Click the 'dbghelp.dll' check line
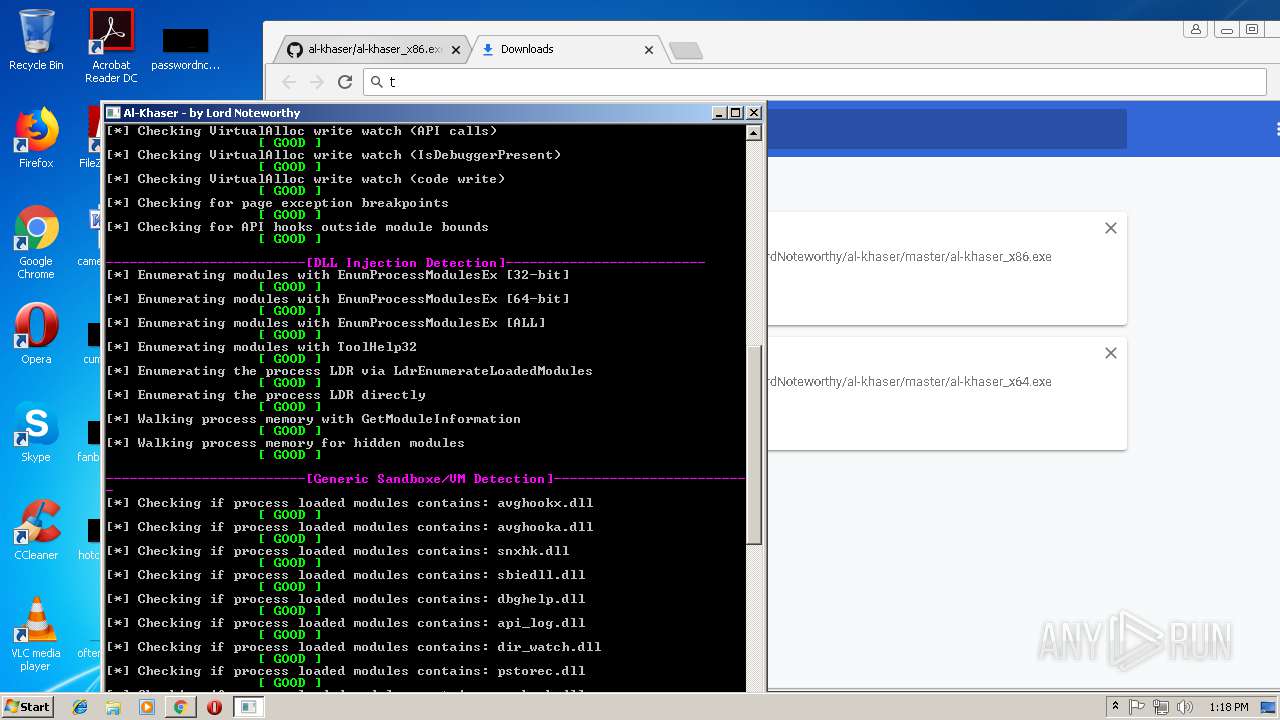 point(345,599)
